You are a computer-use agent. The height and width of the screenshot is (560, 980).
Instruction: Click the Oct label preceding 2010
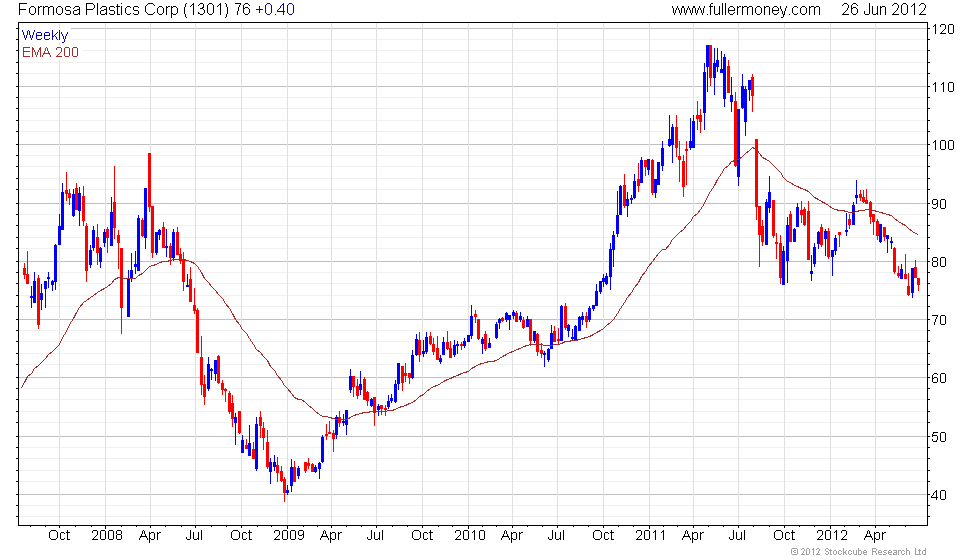(x=422, y=536)
